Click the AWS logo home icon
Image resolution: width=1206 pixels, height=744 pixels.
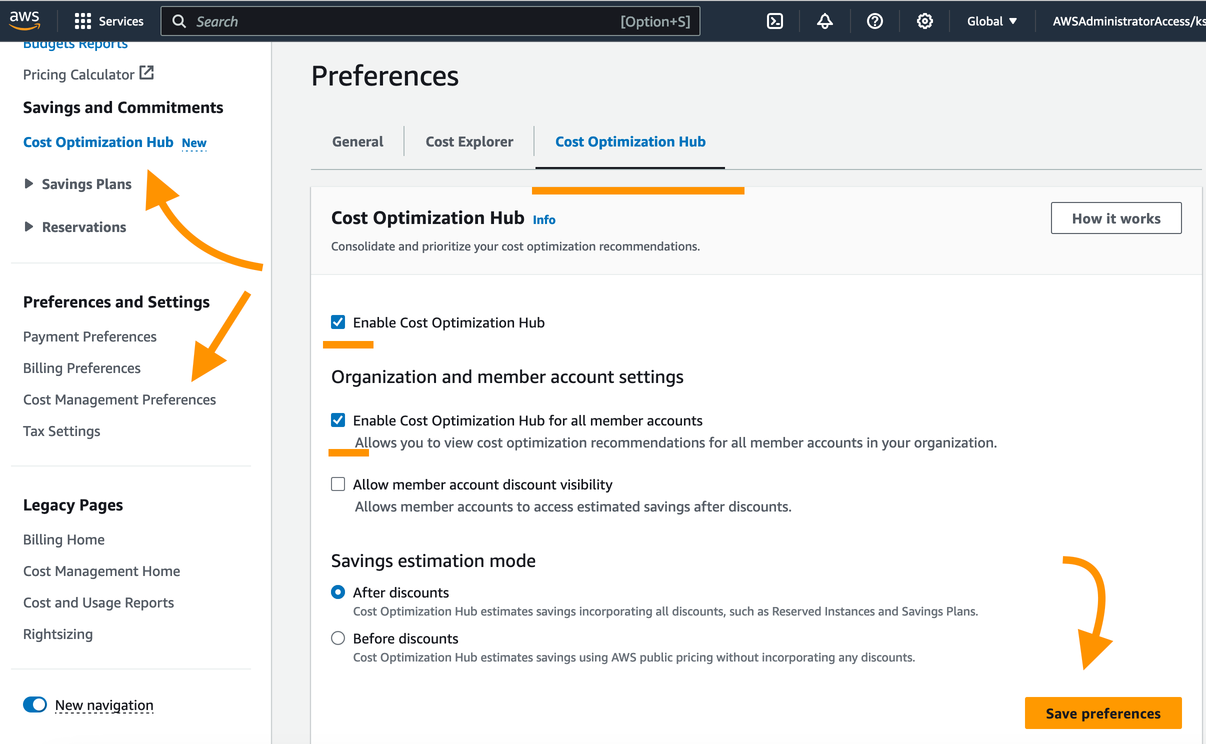(24, 21)
